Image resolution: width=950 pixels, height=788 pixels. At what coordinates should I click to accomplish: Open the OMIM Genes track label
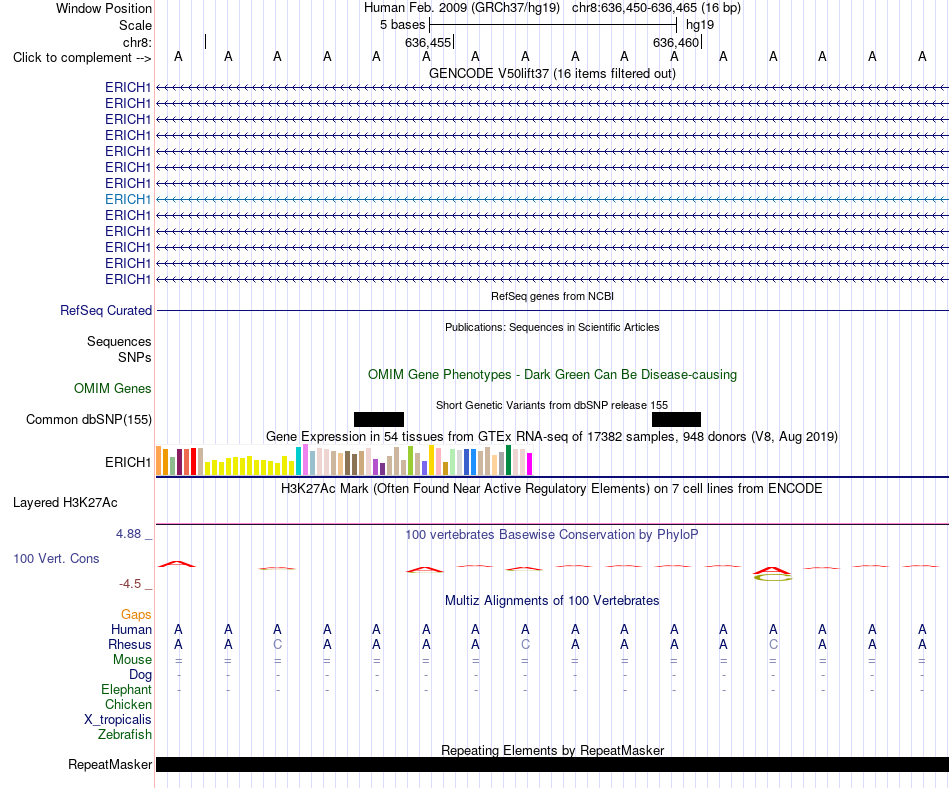click(112, 388)
